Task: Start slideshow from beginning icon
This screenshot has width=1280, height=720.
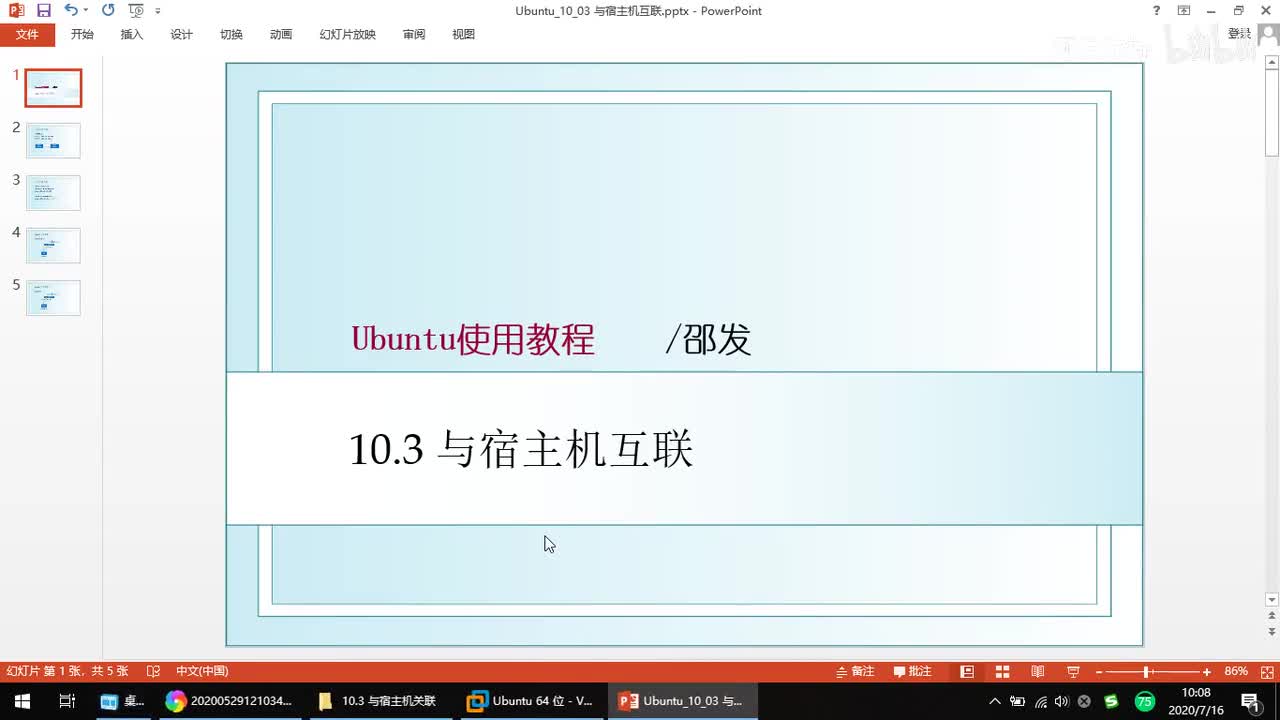Action: pos(136,10)
